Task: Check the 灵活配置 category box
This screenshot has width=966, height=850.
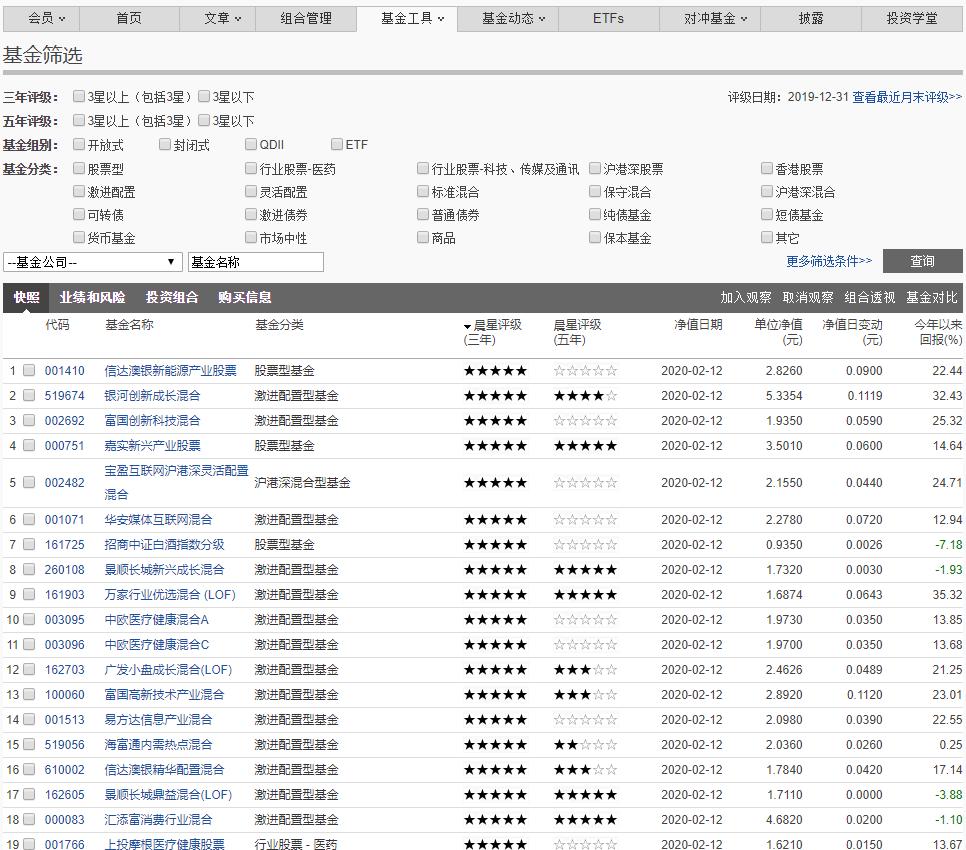Action: coord(251,191)
